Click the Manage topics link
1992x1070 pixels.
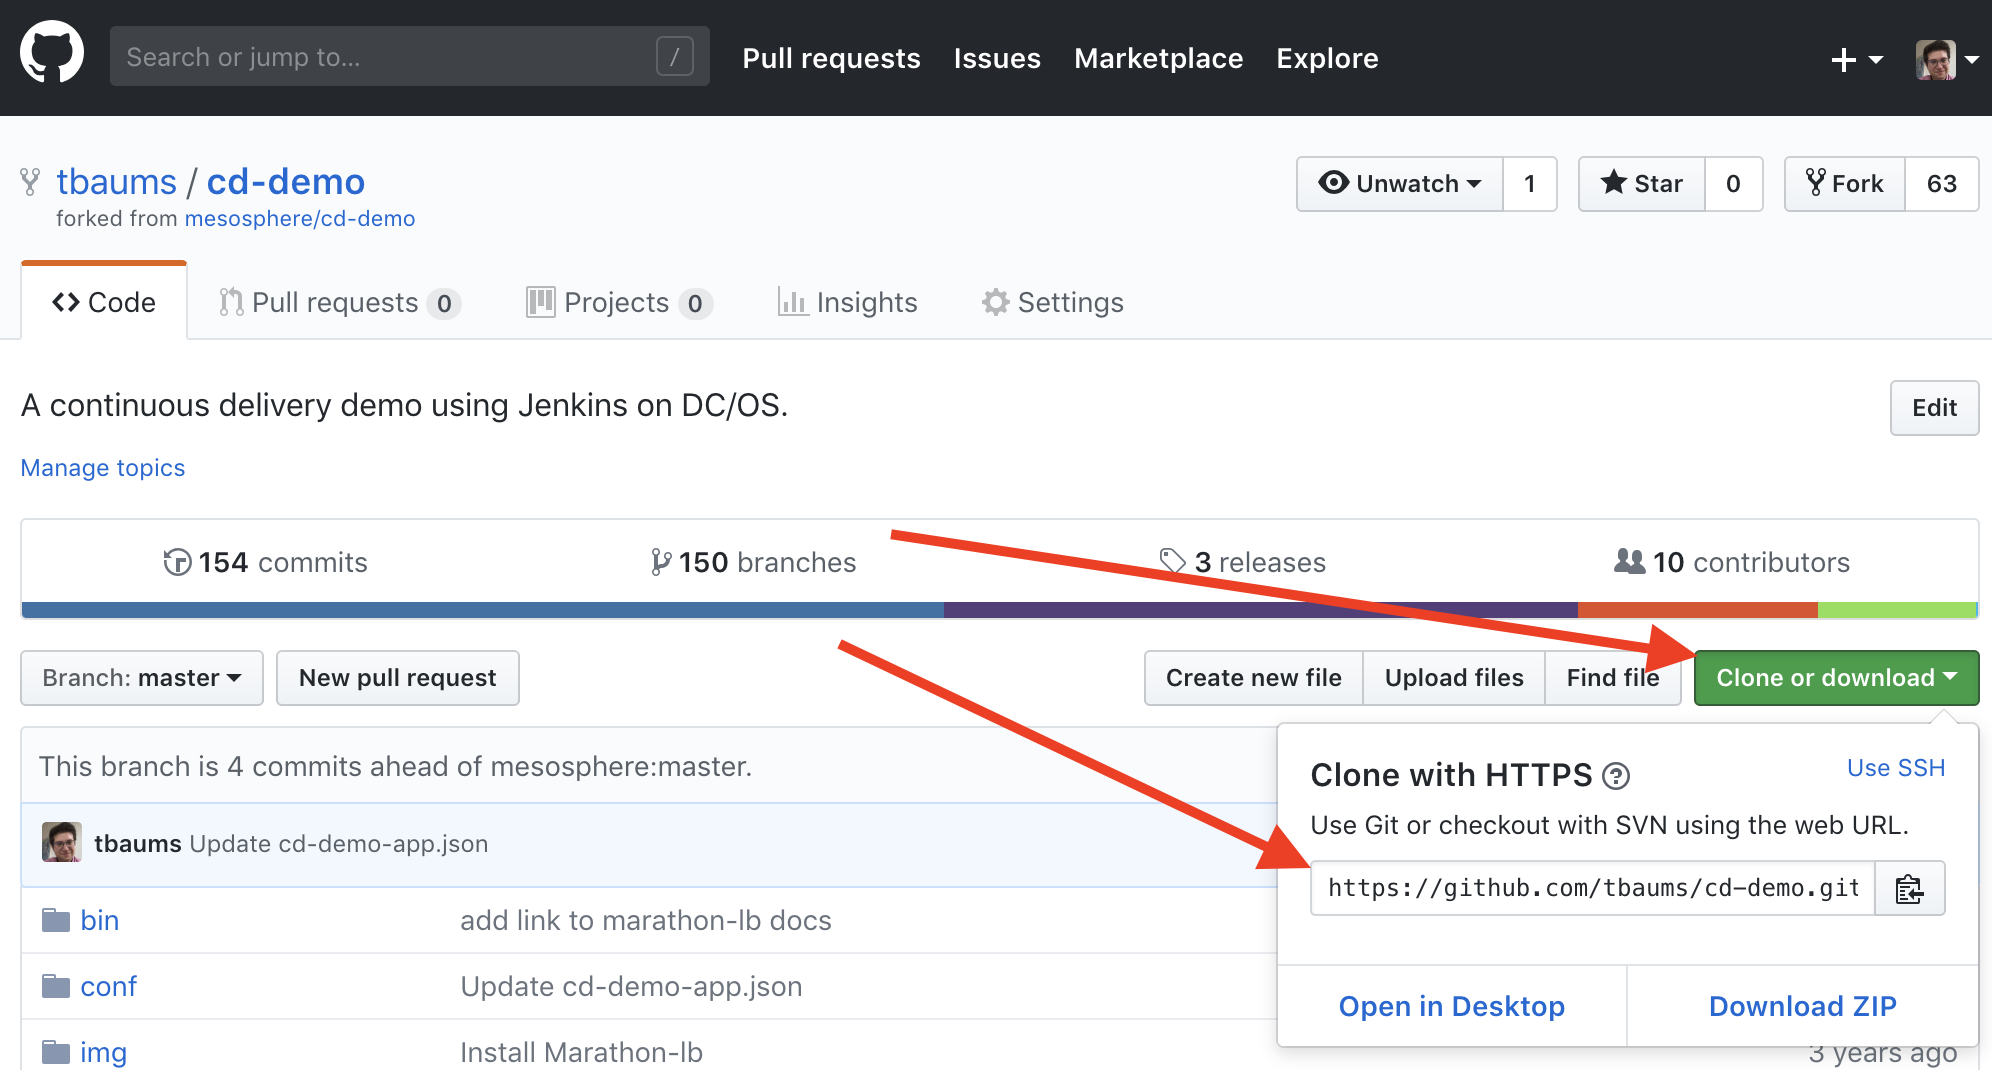102,468
